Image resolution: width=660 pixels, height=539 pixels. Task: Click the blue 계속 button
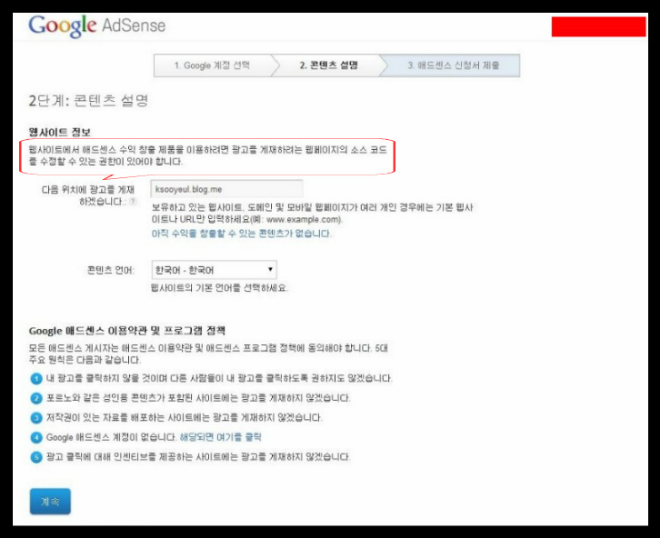tap(50, 501)
